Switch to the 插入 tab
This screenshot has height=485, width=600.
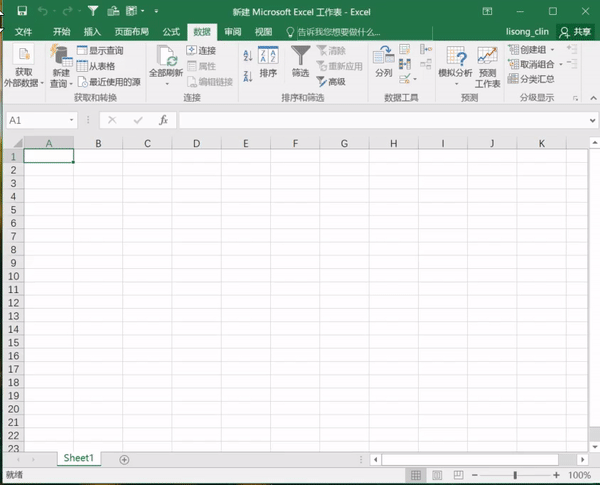pos(92,32)
